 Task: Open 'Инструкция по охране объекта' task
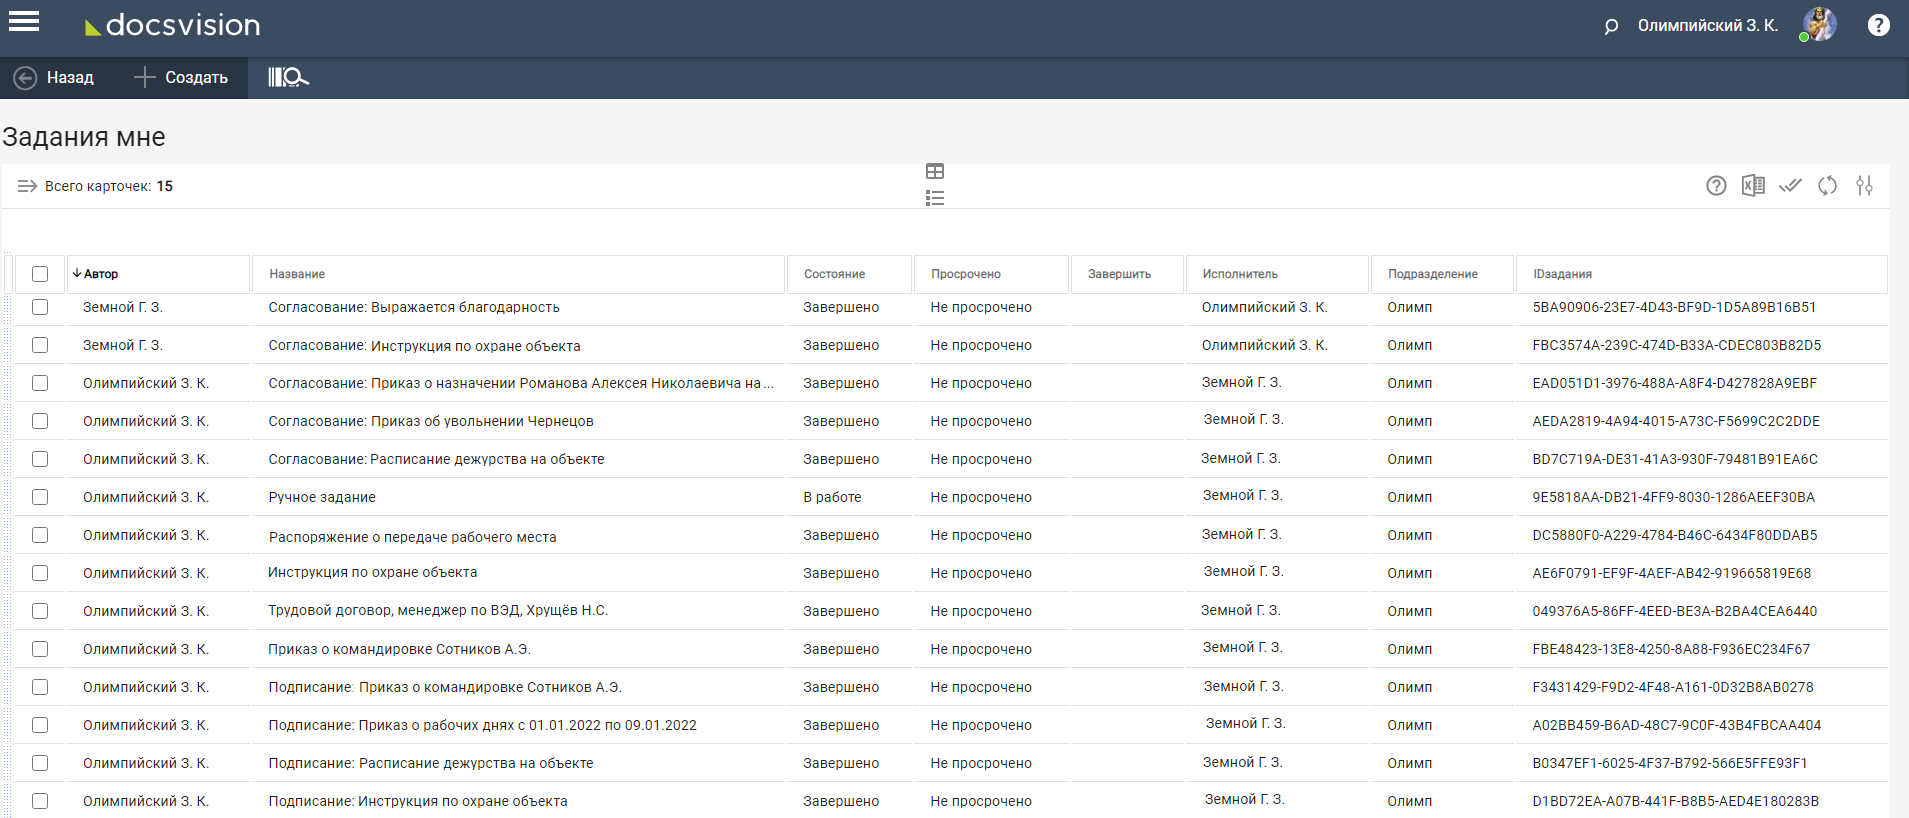click(372, 573)
